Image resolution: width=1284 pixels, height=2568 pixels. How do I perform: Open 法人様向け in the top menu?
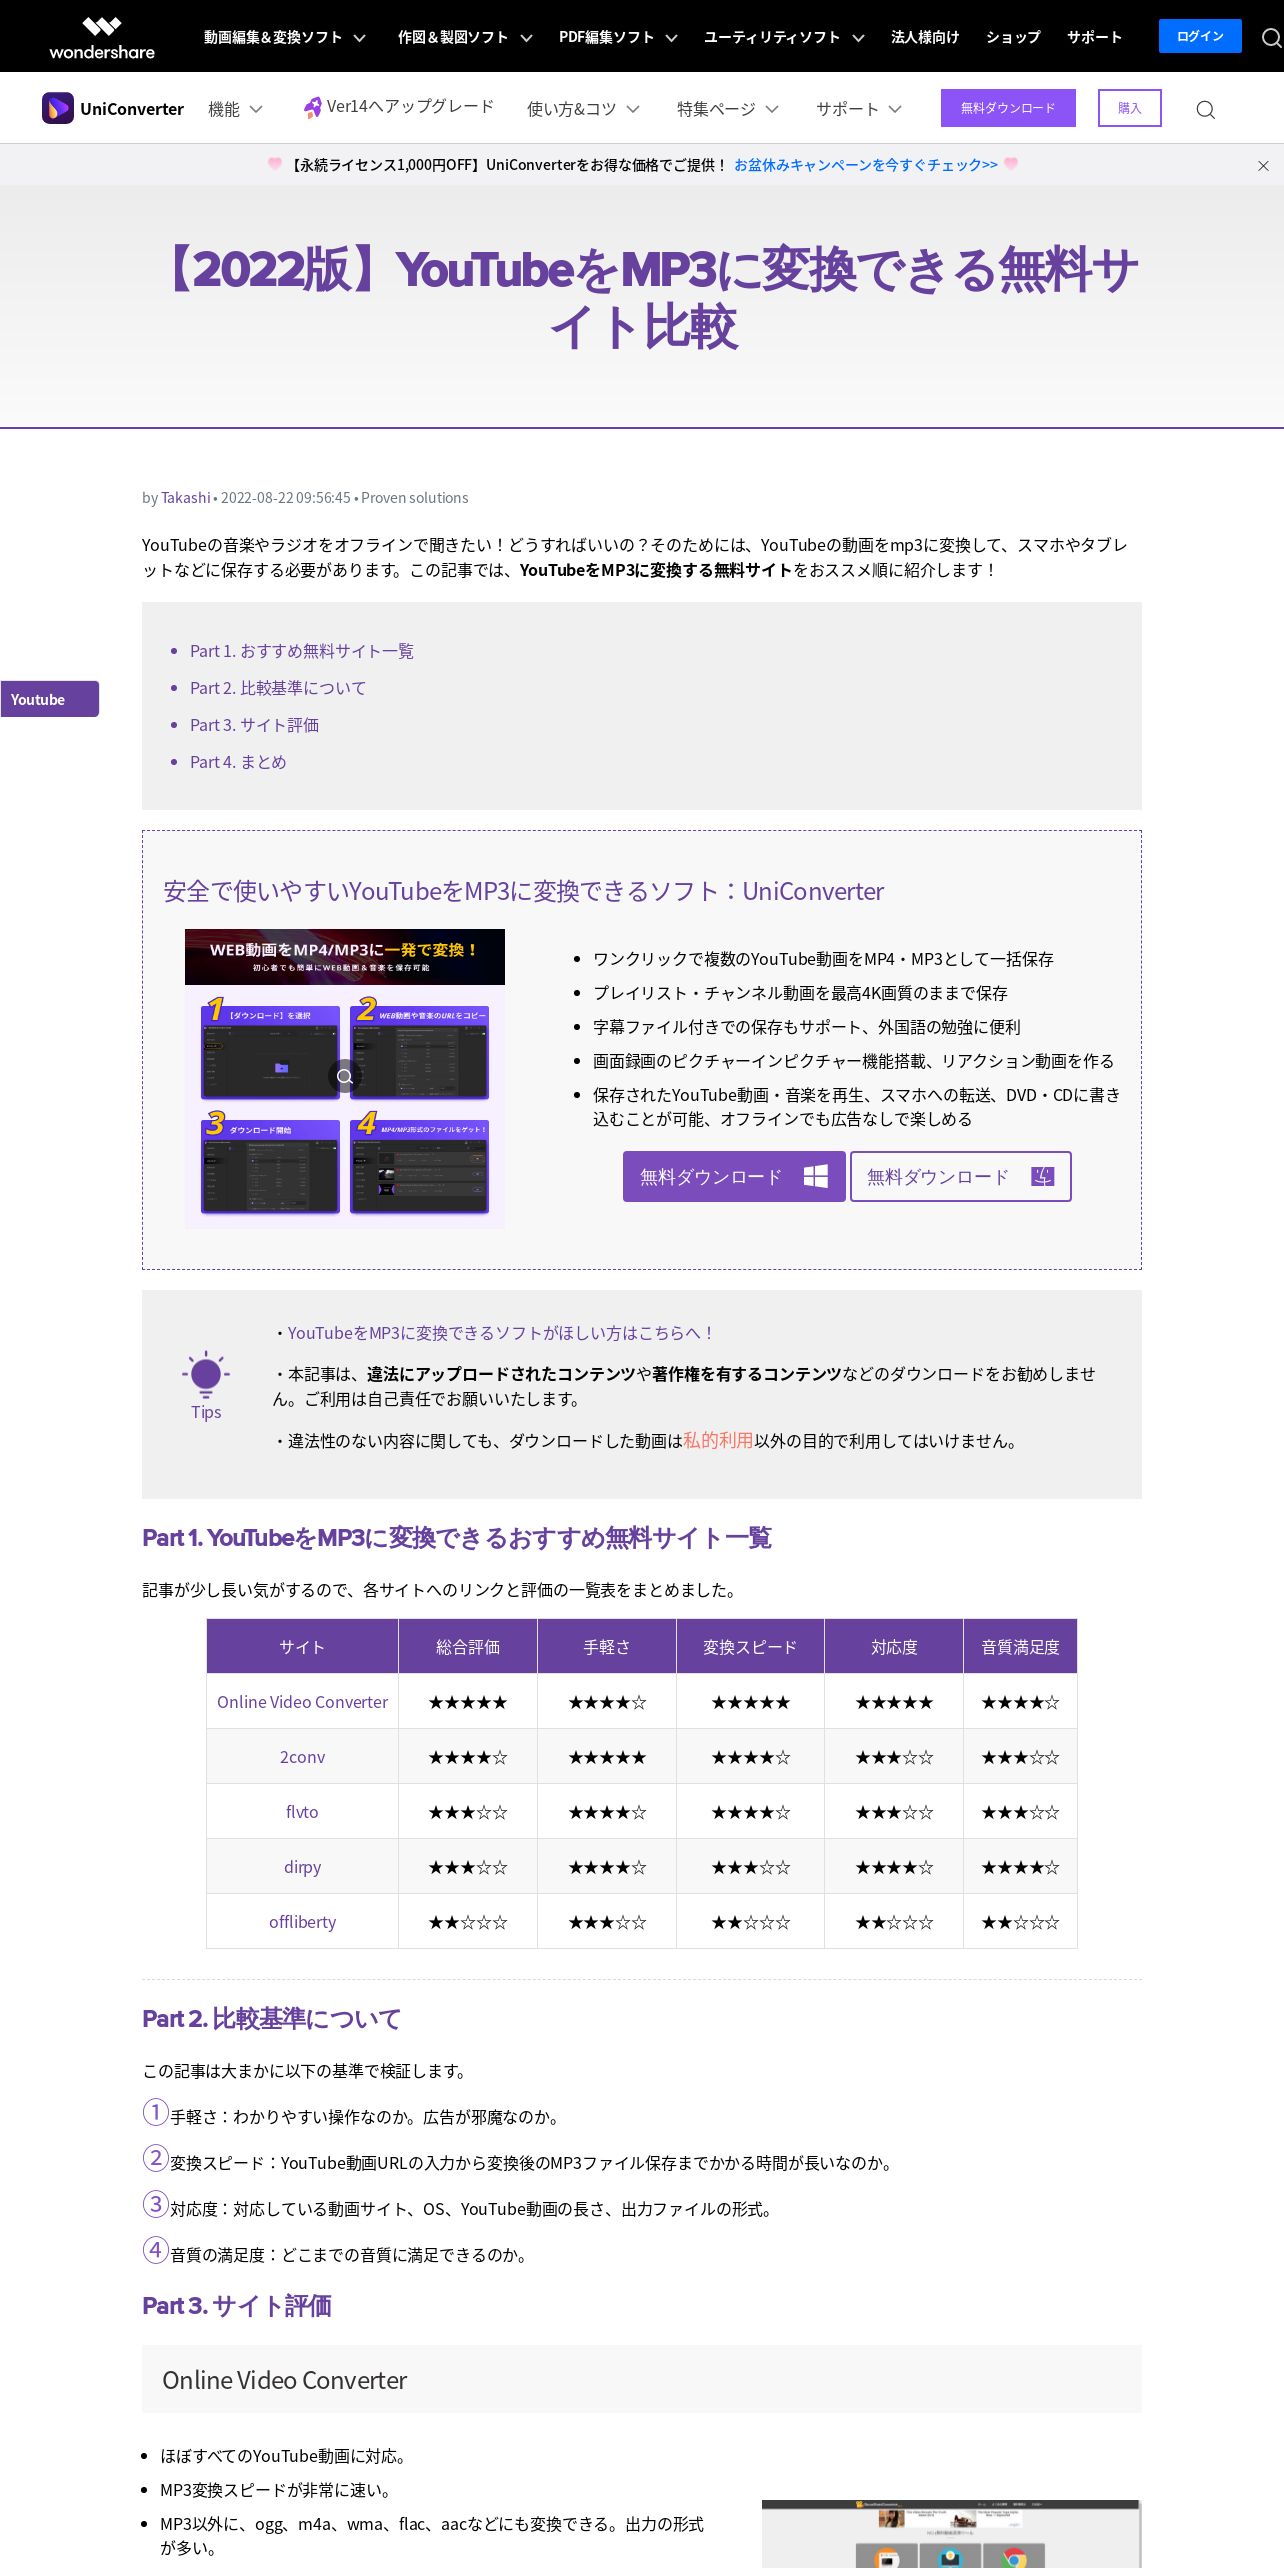[925, 37]
